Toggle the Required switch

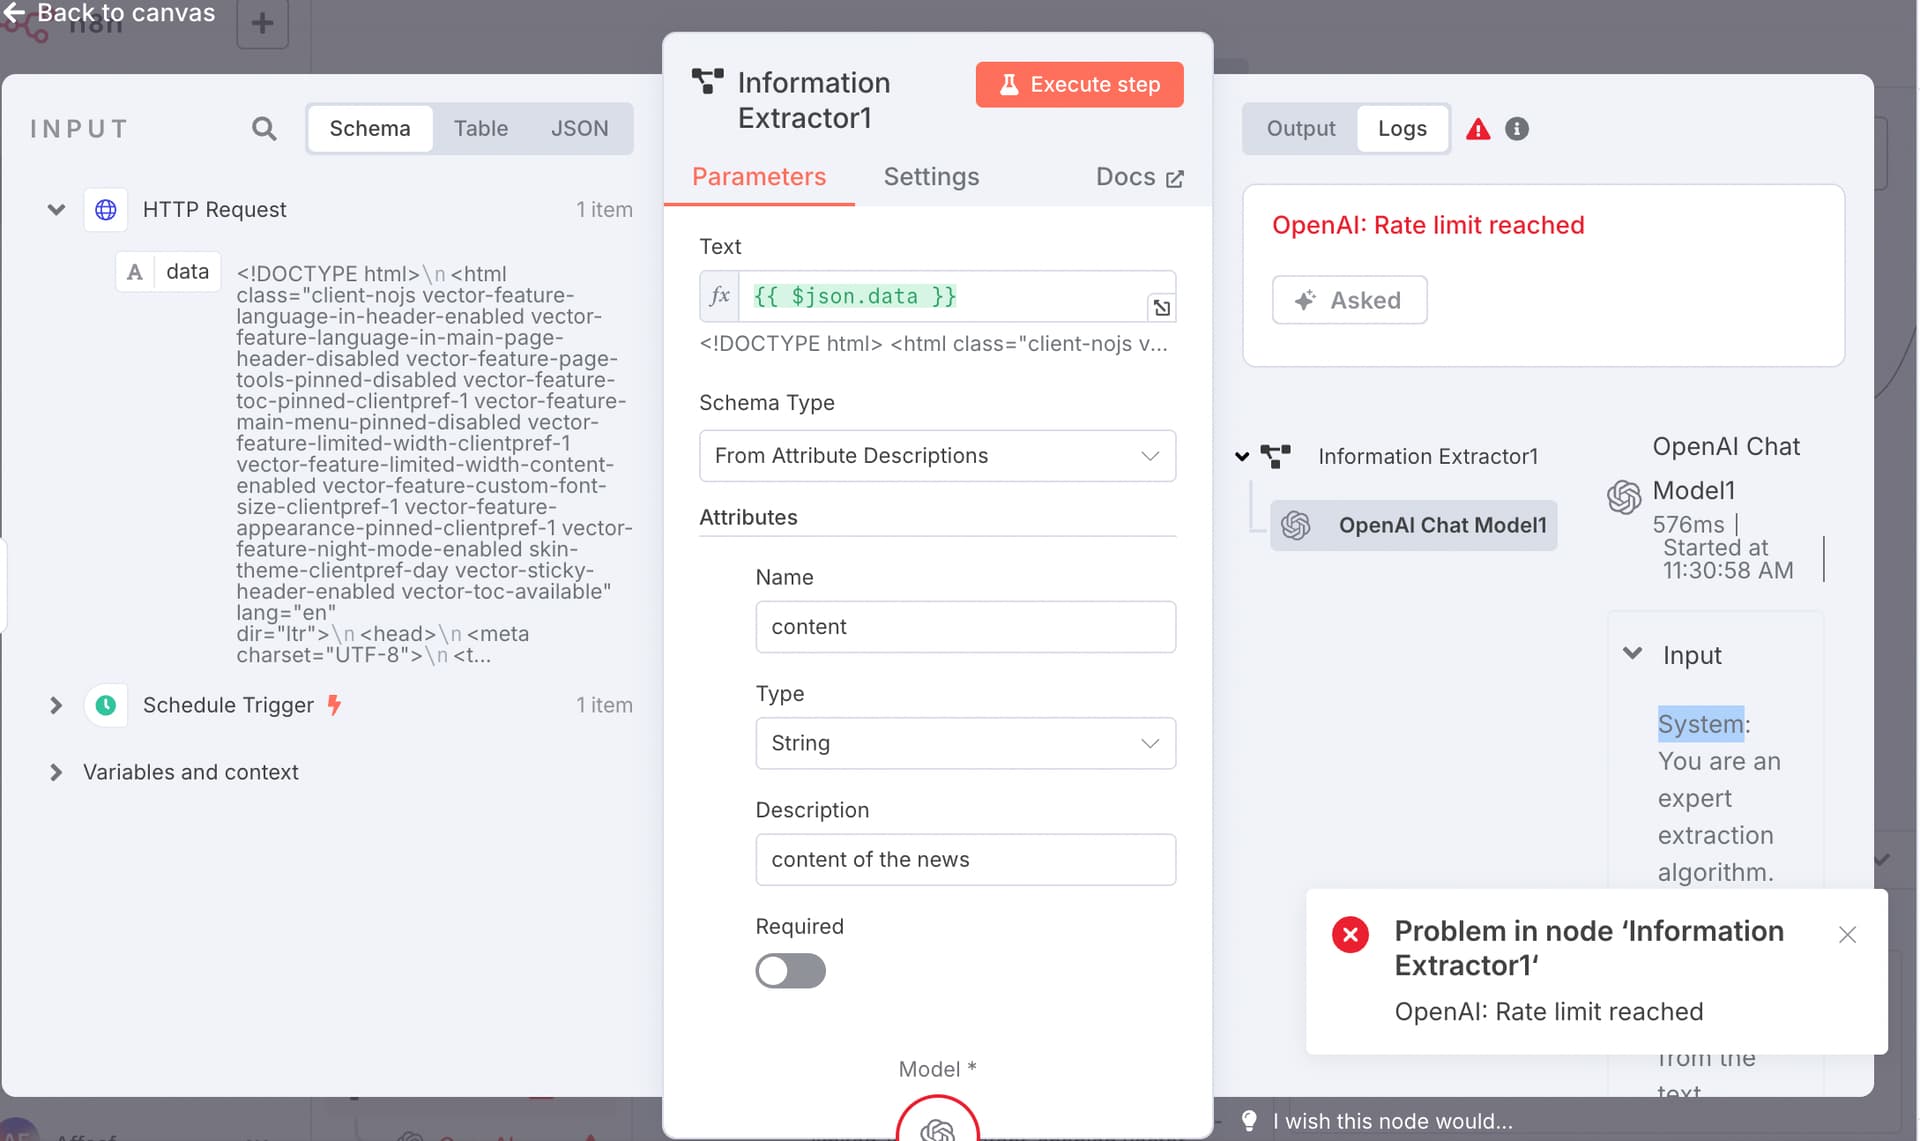click(x=790, y=971)
